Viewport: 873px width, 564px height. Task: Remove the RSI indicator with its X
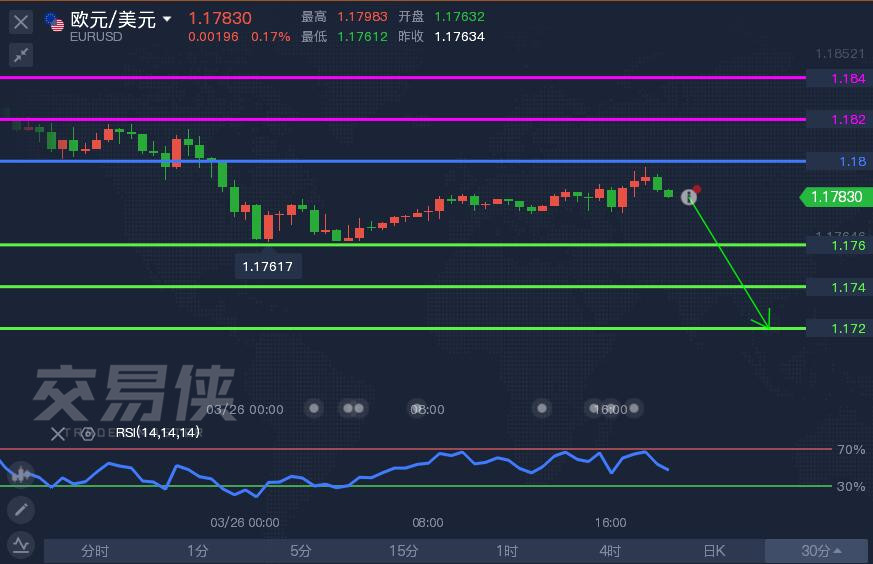pyautogui.click(x=58, y=434)
